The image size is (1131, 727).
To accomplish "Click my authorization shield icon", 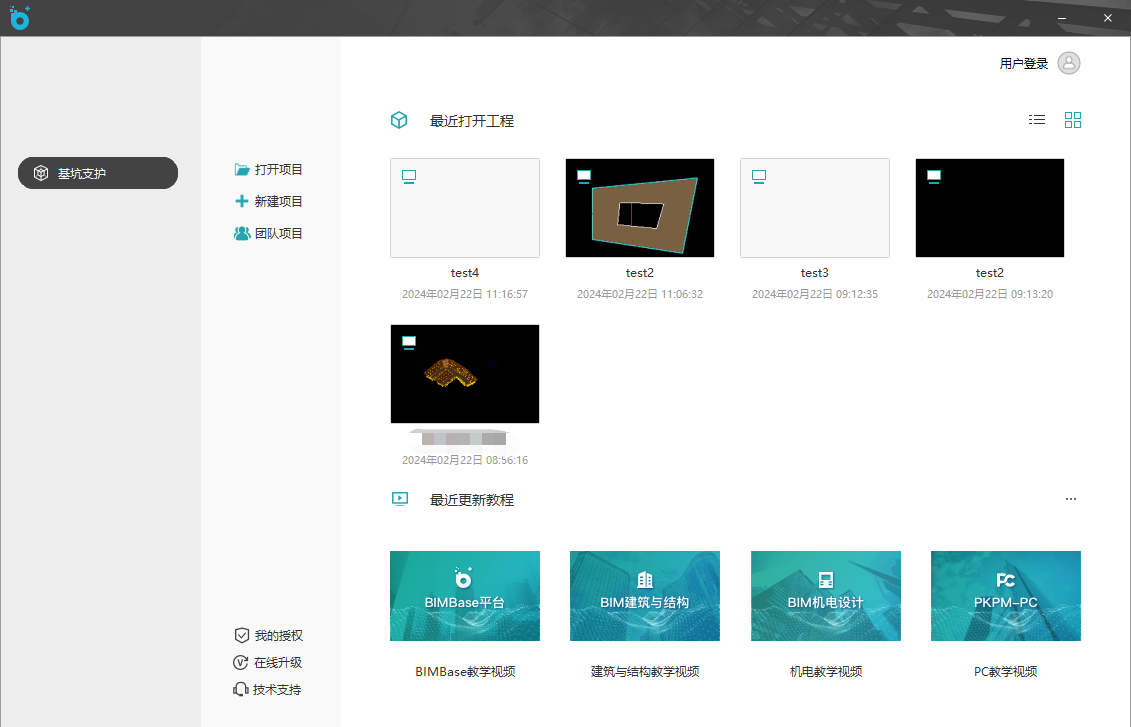I will pyautogui.click(x=241, y=636).
